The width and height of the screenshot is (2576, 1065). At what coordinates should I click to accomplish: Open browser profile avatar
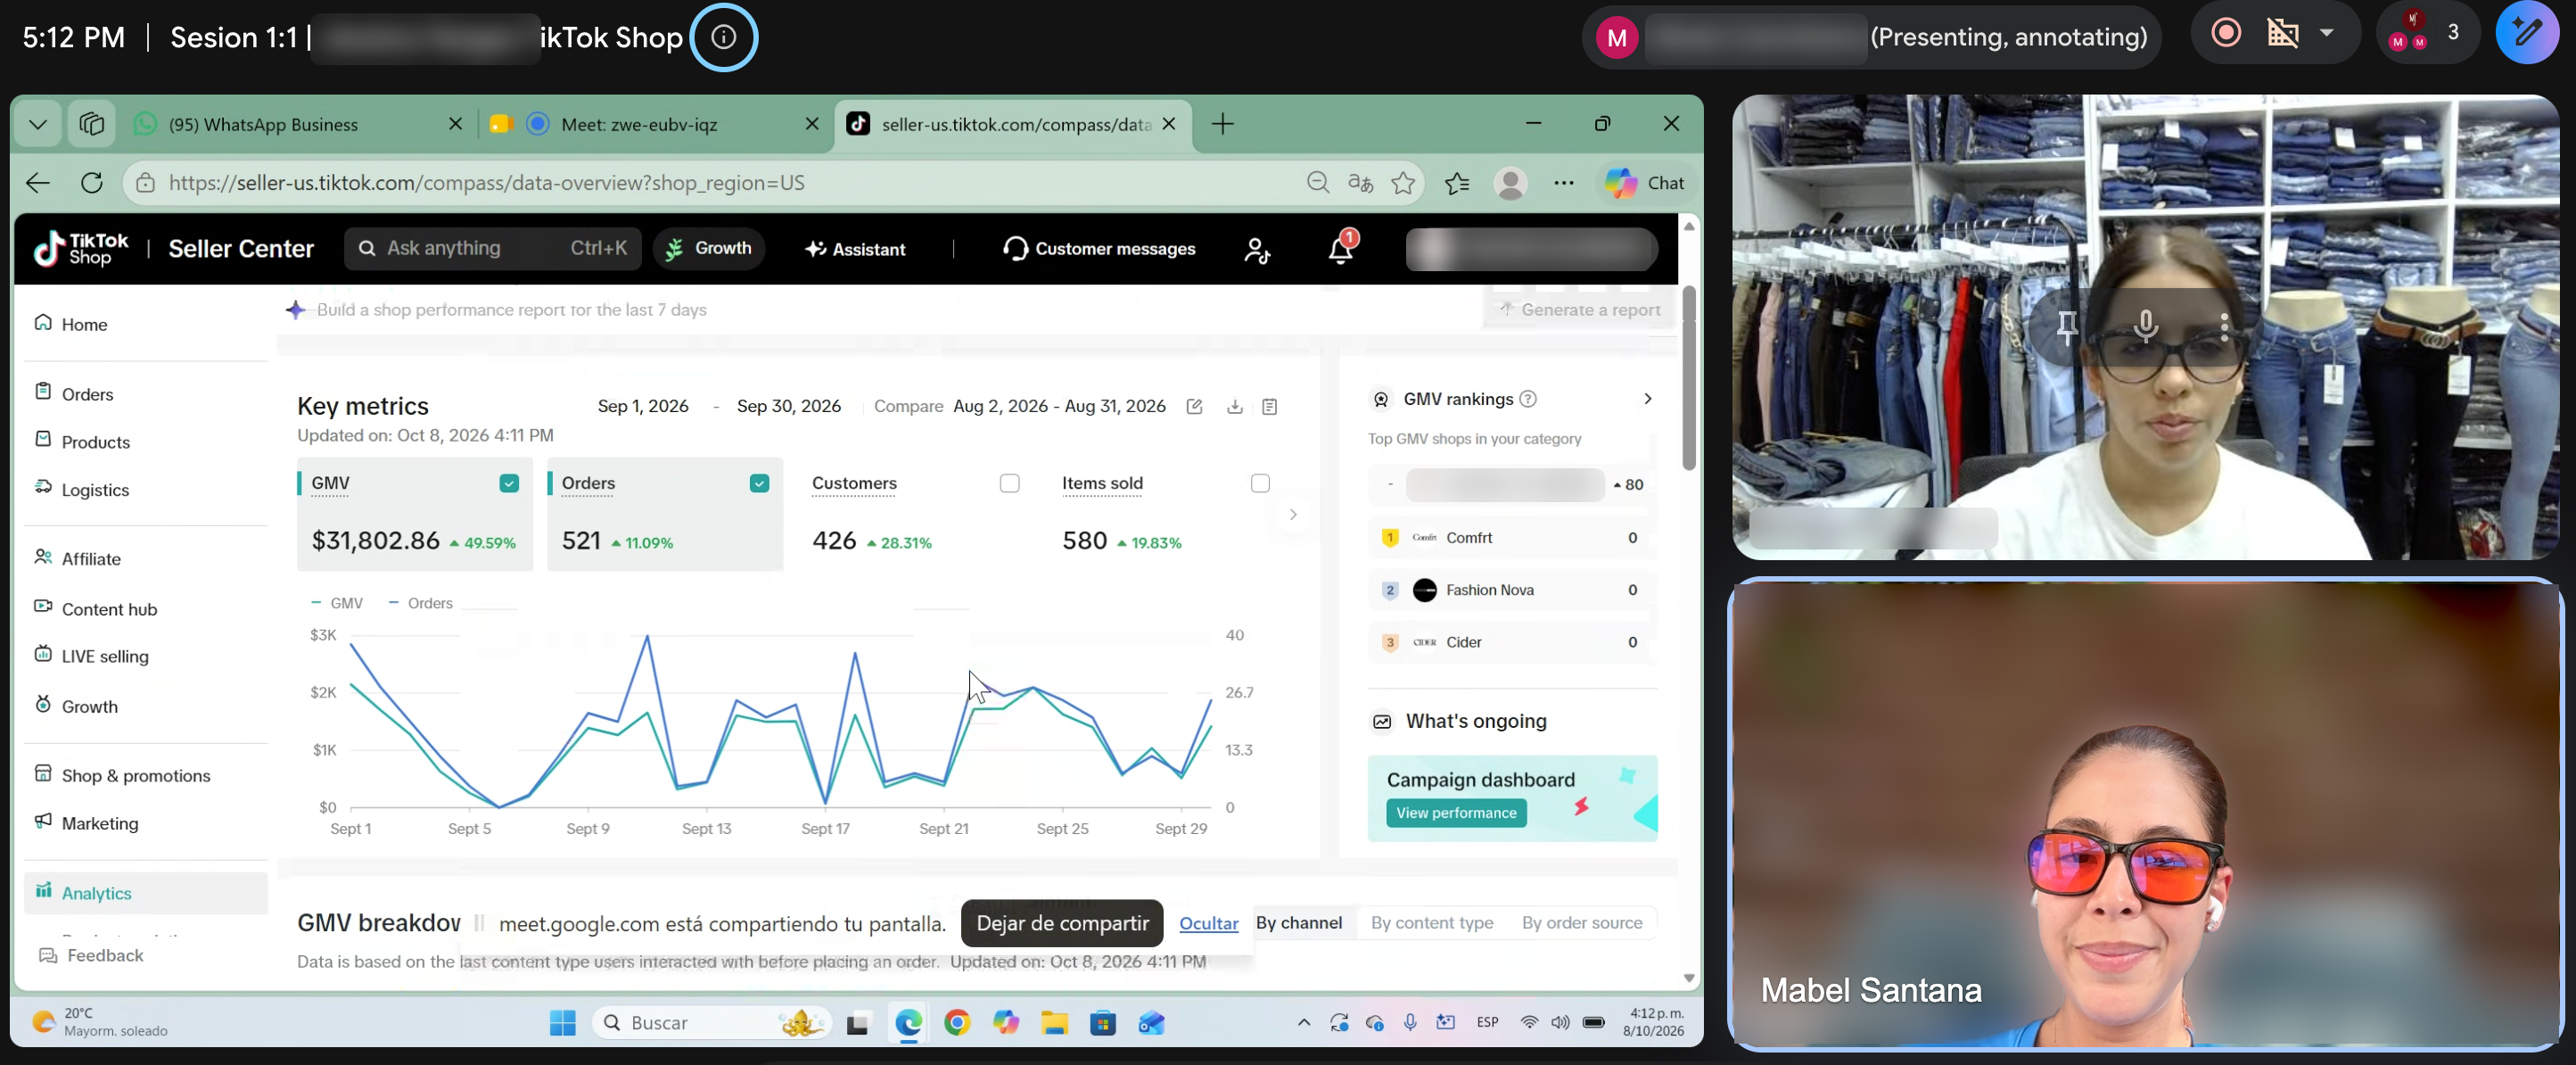(1510, 183)
